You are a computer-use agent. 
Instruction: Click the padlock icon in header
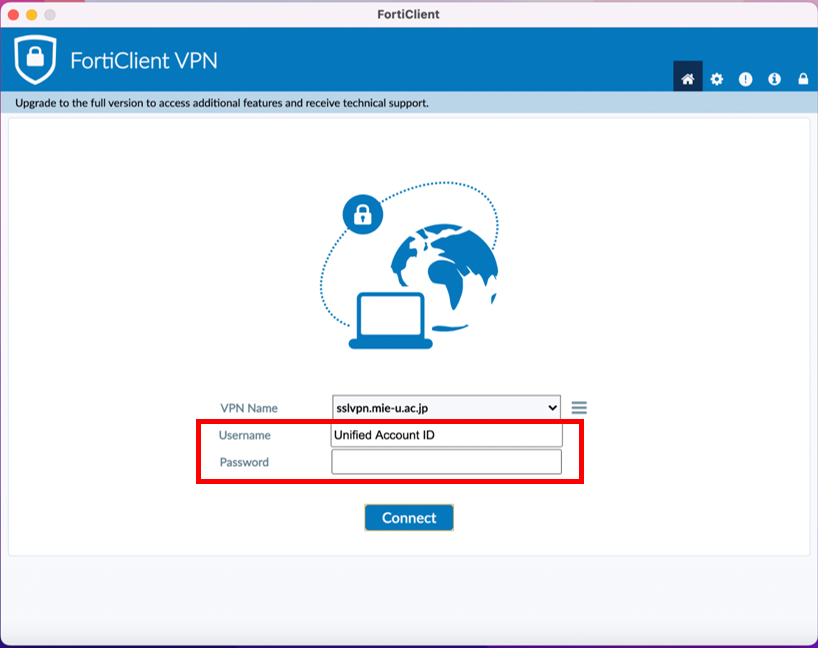coord(803,79)
